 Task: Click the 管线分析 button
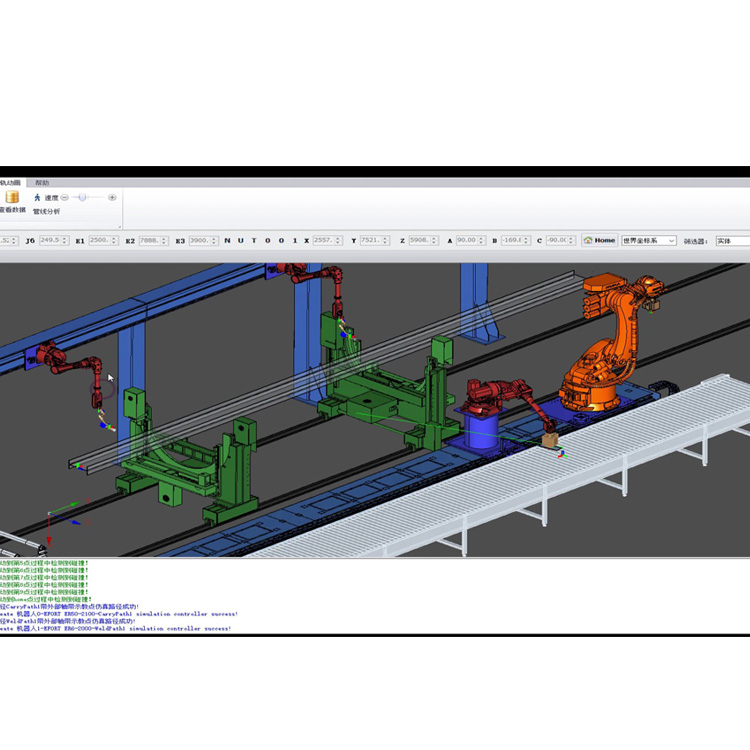tap(46, 212)
